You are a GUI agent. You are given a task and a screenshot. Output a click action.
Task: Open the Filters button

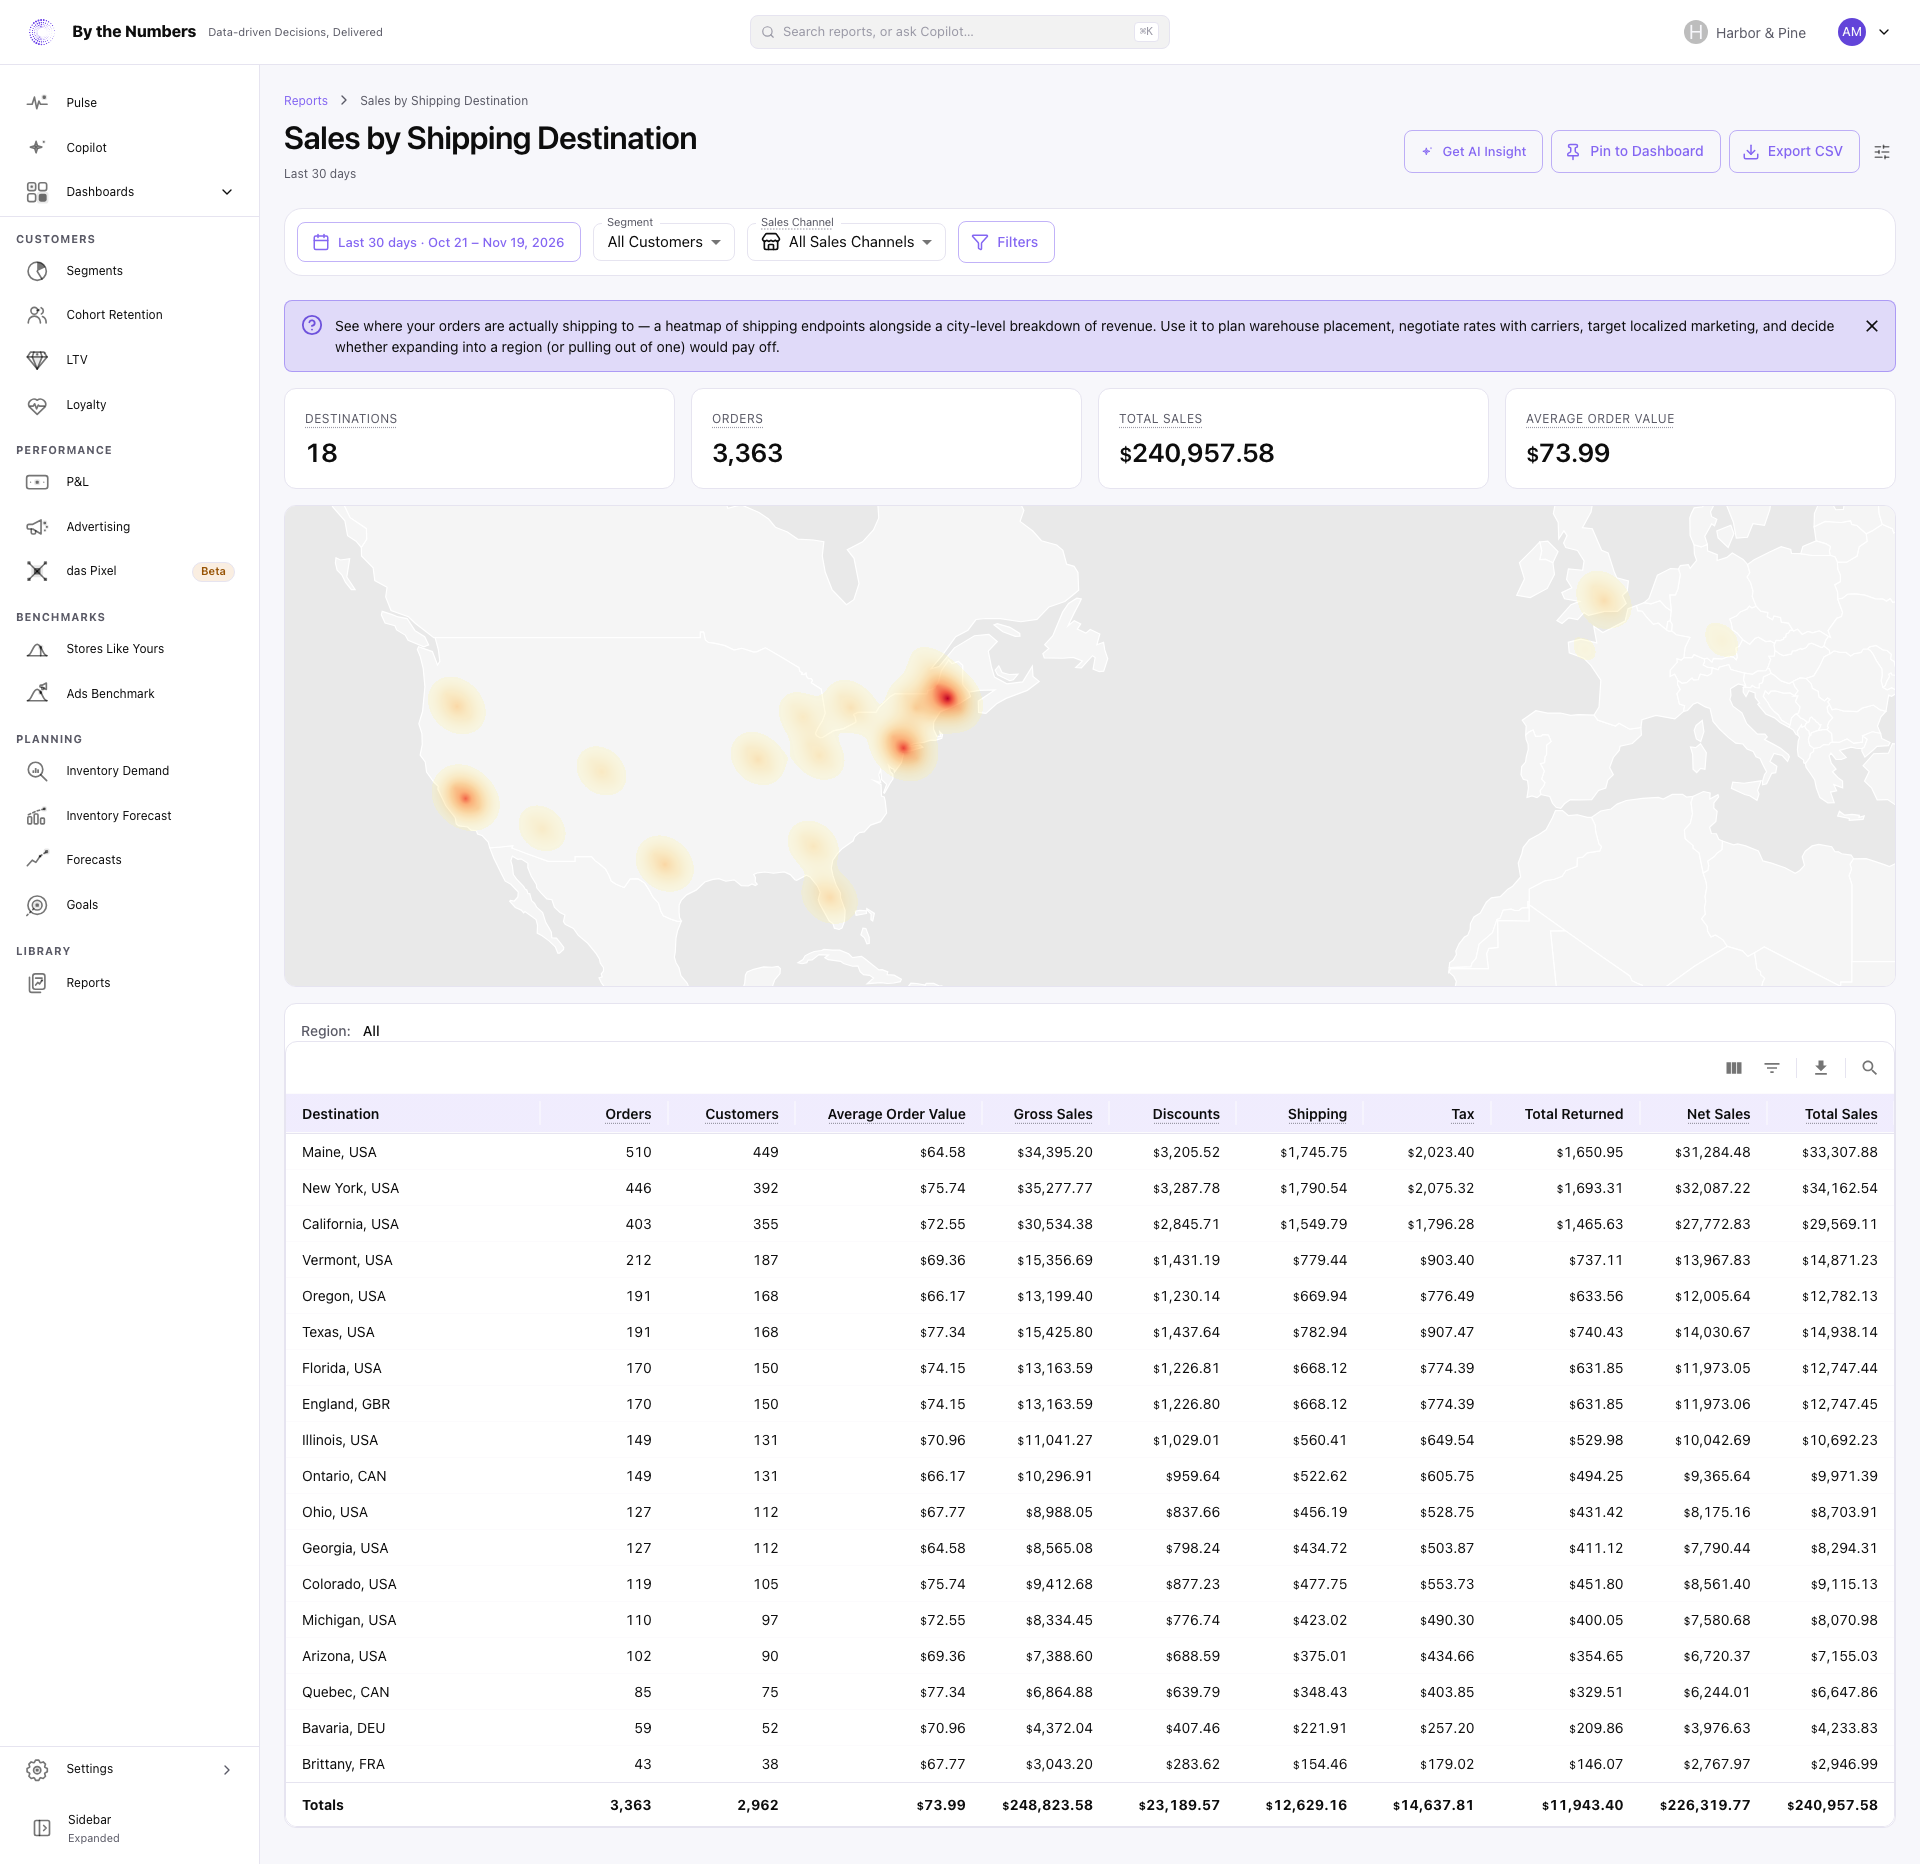click(1006, 242)
